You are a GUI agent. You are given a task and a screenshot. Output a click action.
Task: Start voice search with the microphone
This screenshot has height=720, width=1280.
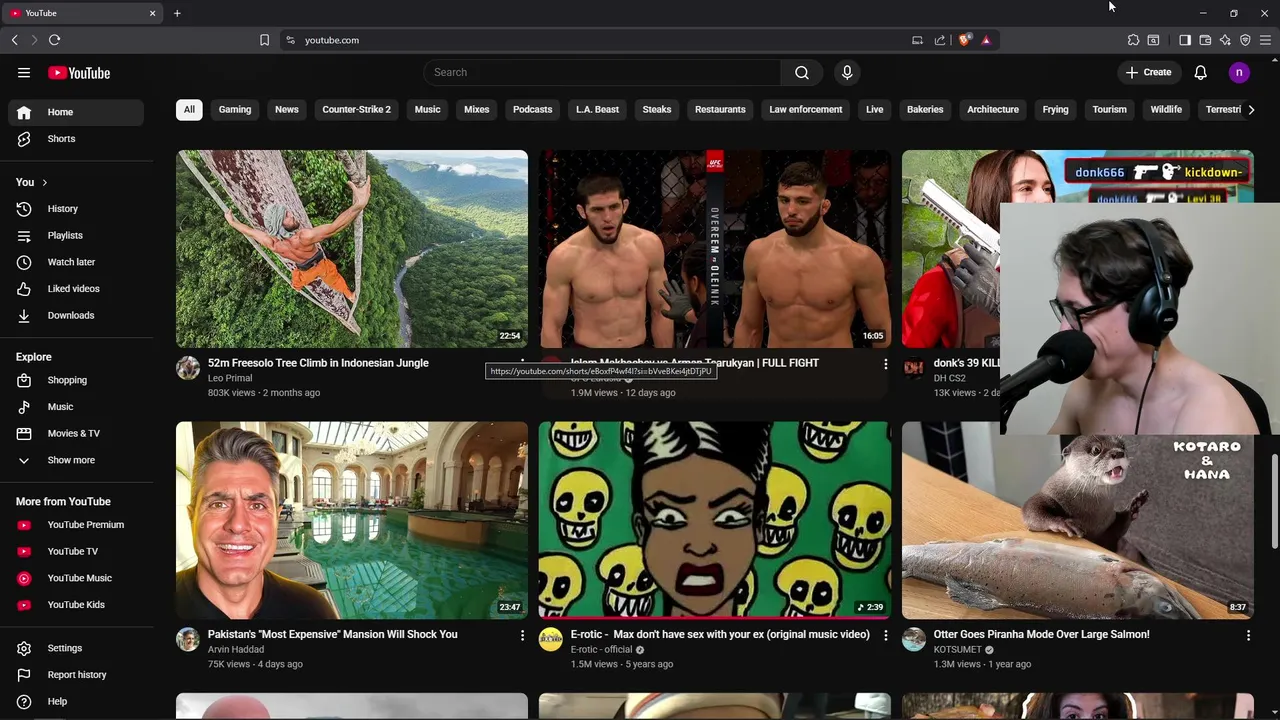pos(847,72)
